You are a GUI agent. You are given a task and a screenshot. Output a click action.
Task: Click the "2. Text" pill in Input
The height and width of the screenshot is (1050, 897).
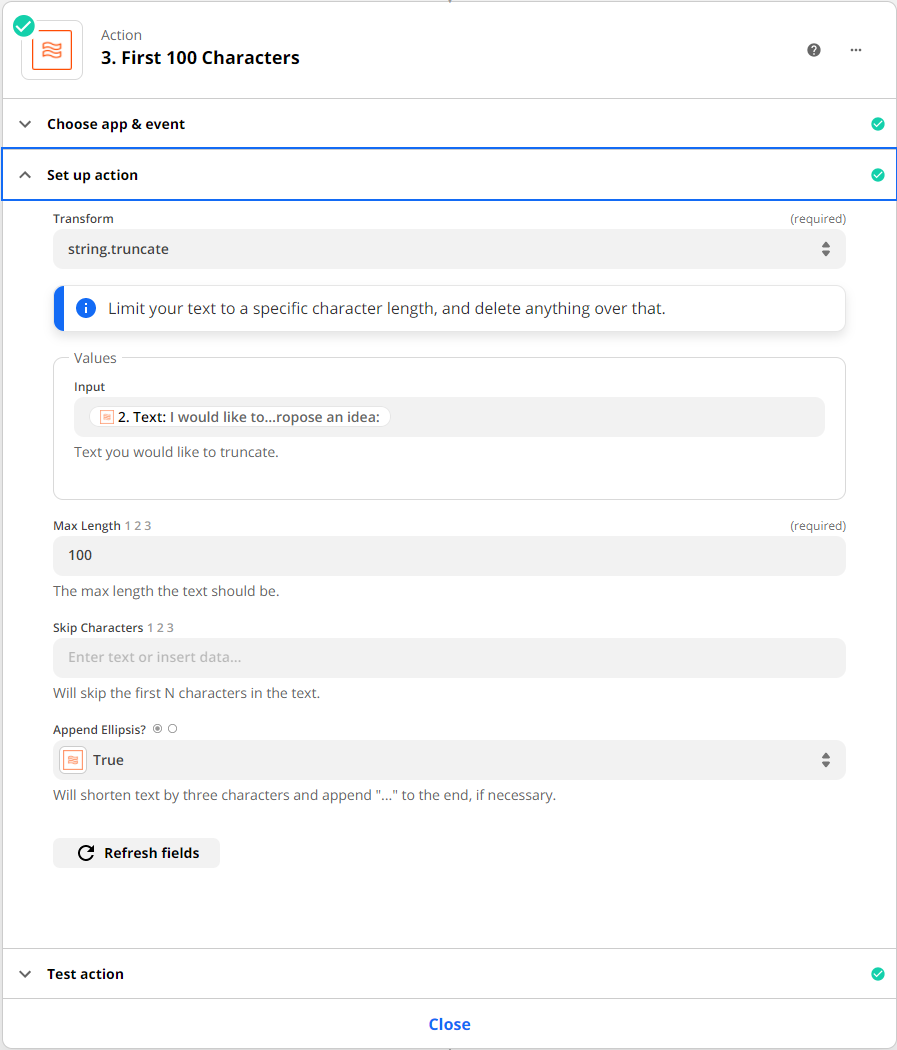tap(240, 417)
